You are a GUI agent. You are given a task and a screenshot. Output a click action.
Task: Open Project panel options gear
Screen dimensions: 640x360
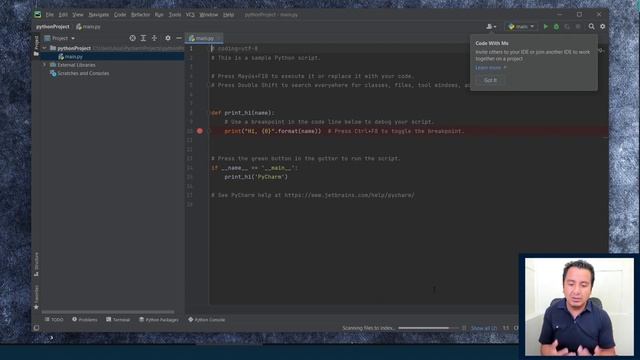pos(168,38)
